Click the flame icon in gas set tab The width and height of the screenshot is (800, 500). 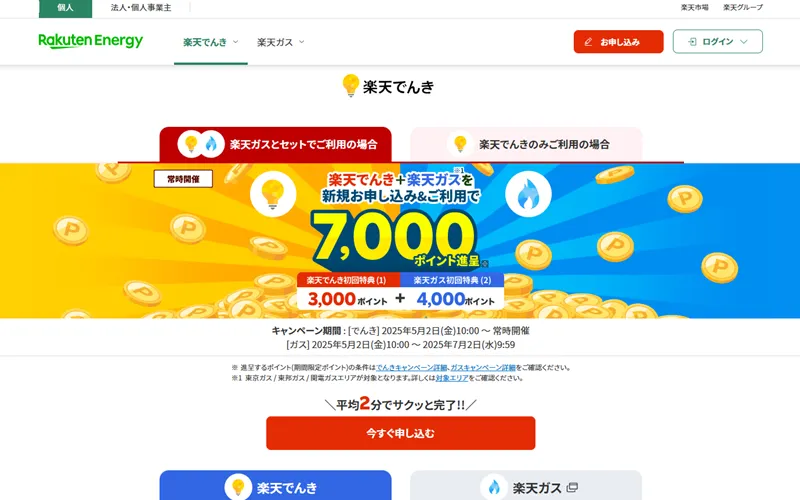point(211,144)
